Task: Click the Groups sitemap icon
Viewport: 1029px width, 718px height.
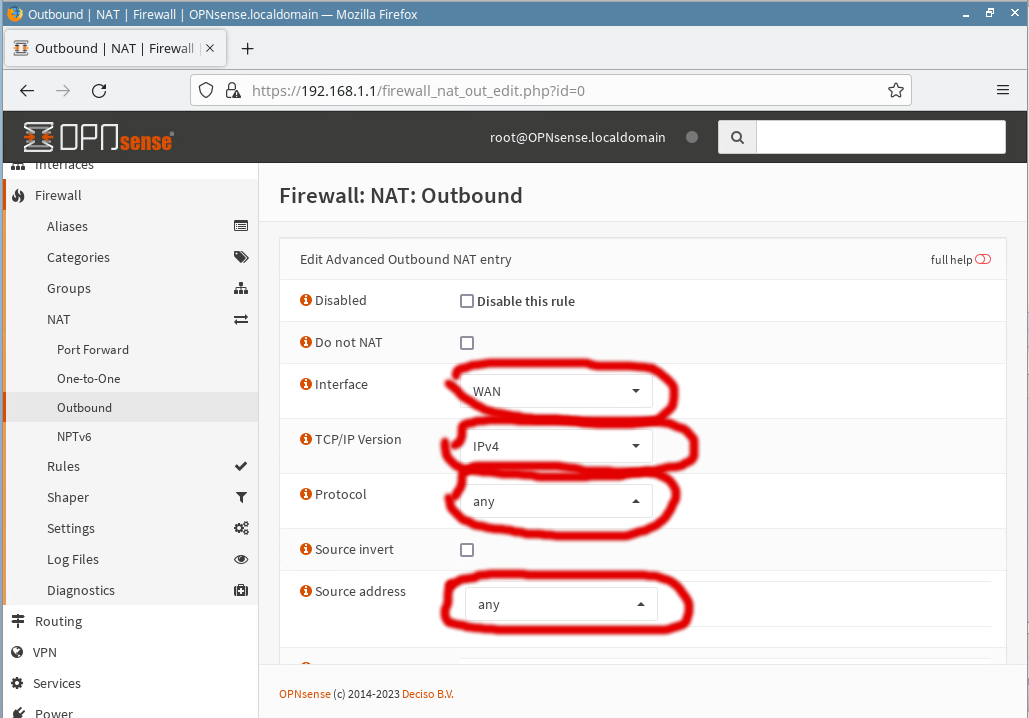Action: tap(240, 289)
